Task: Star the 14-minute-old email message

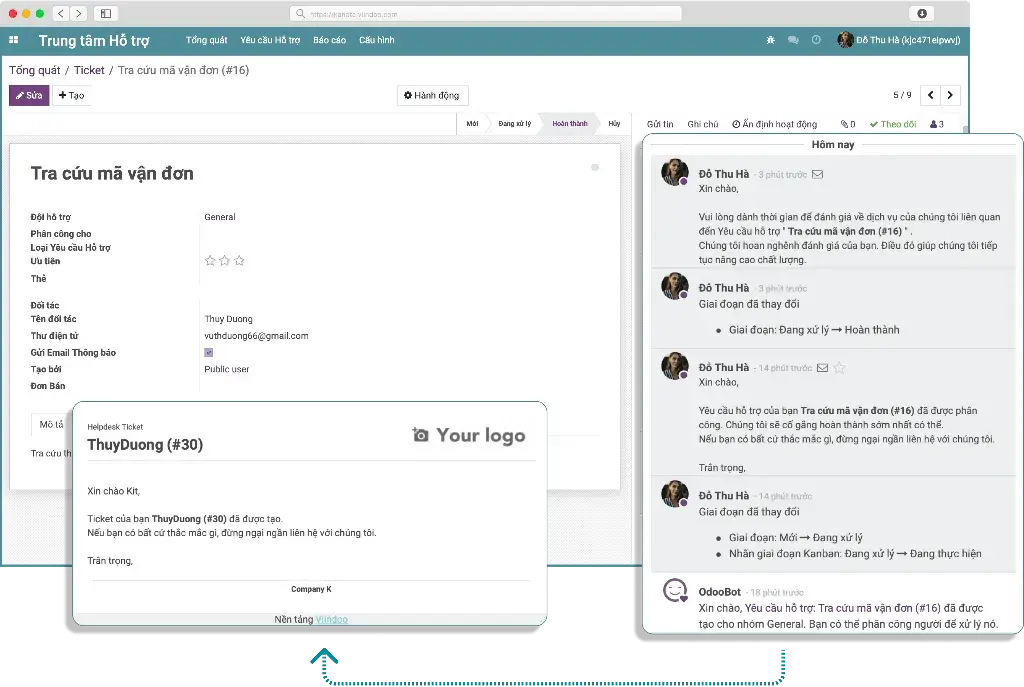Action: [839, 368]
